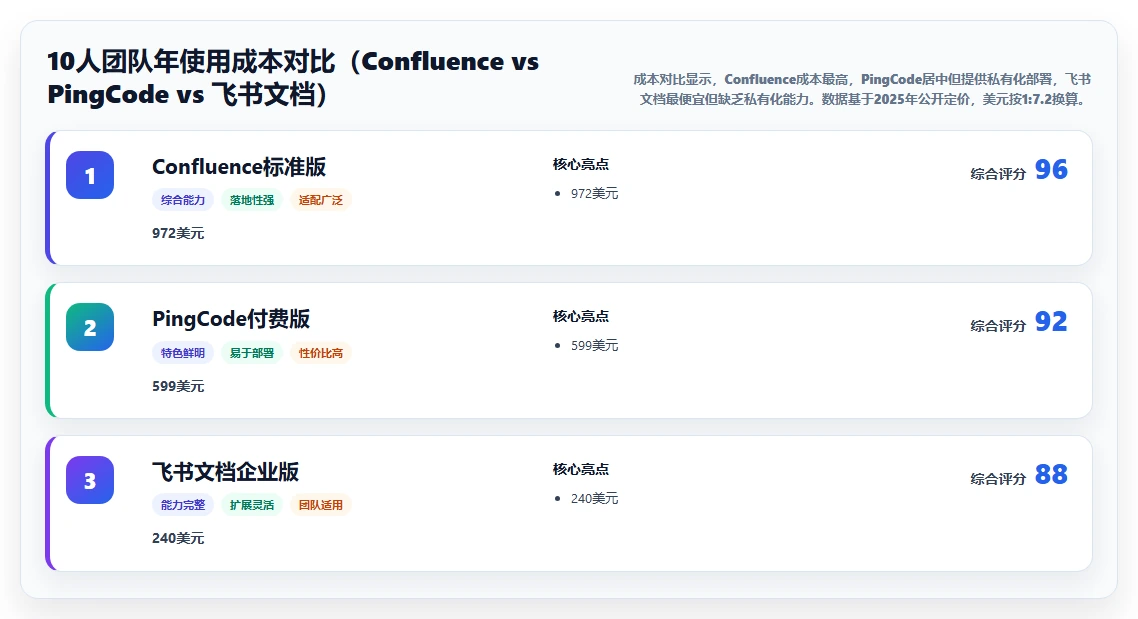Select the Confluence标准版 title
Image resolution: width=1138 pixels, height=619 pixels.
point(239,167)
